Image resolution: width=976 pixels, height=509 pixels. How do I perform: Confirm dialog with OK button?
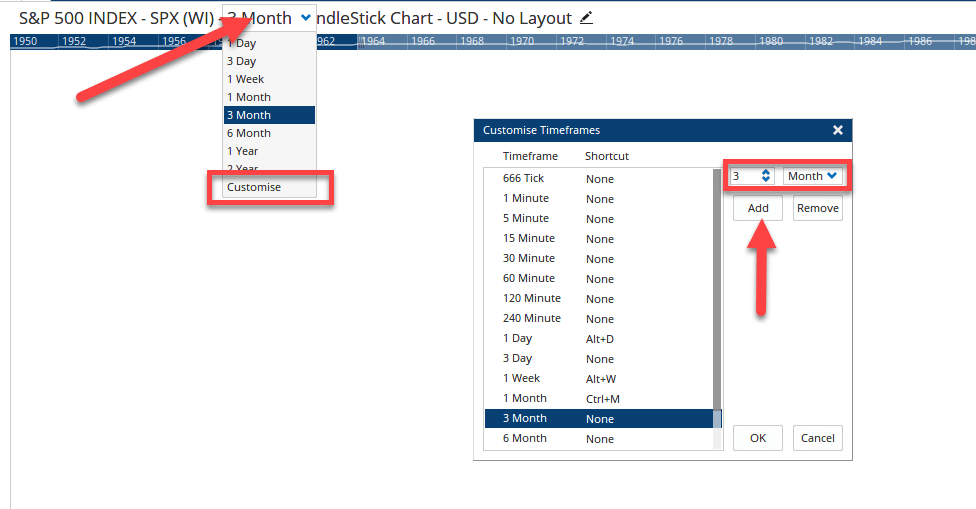coord(758,438)
